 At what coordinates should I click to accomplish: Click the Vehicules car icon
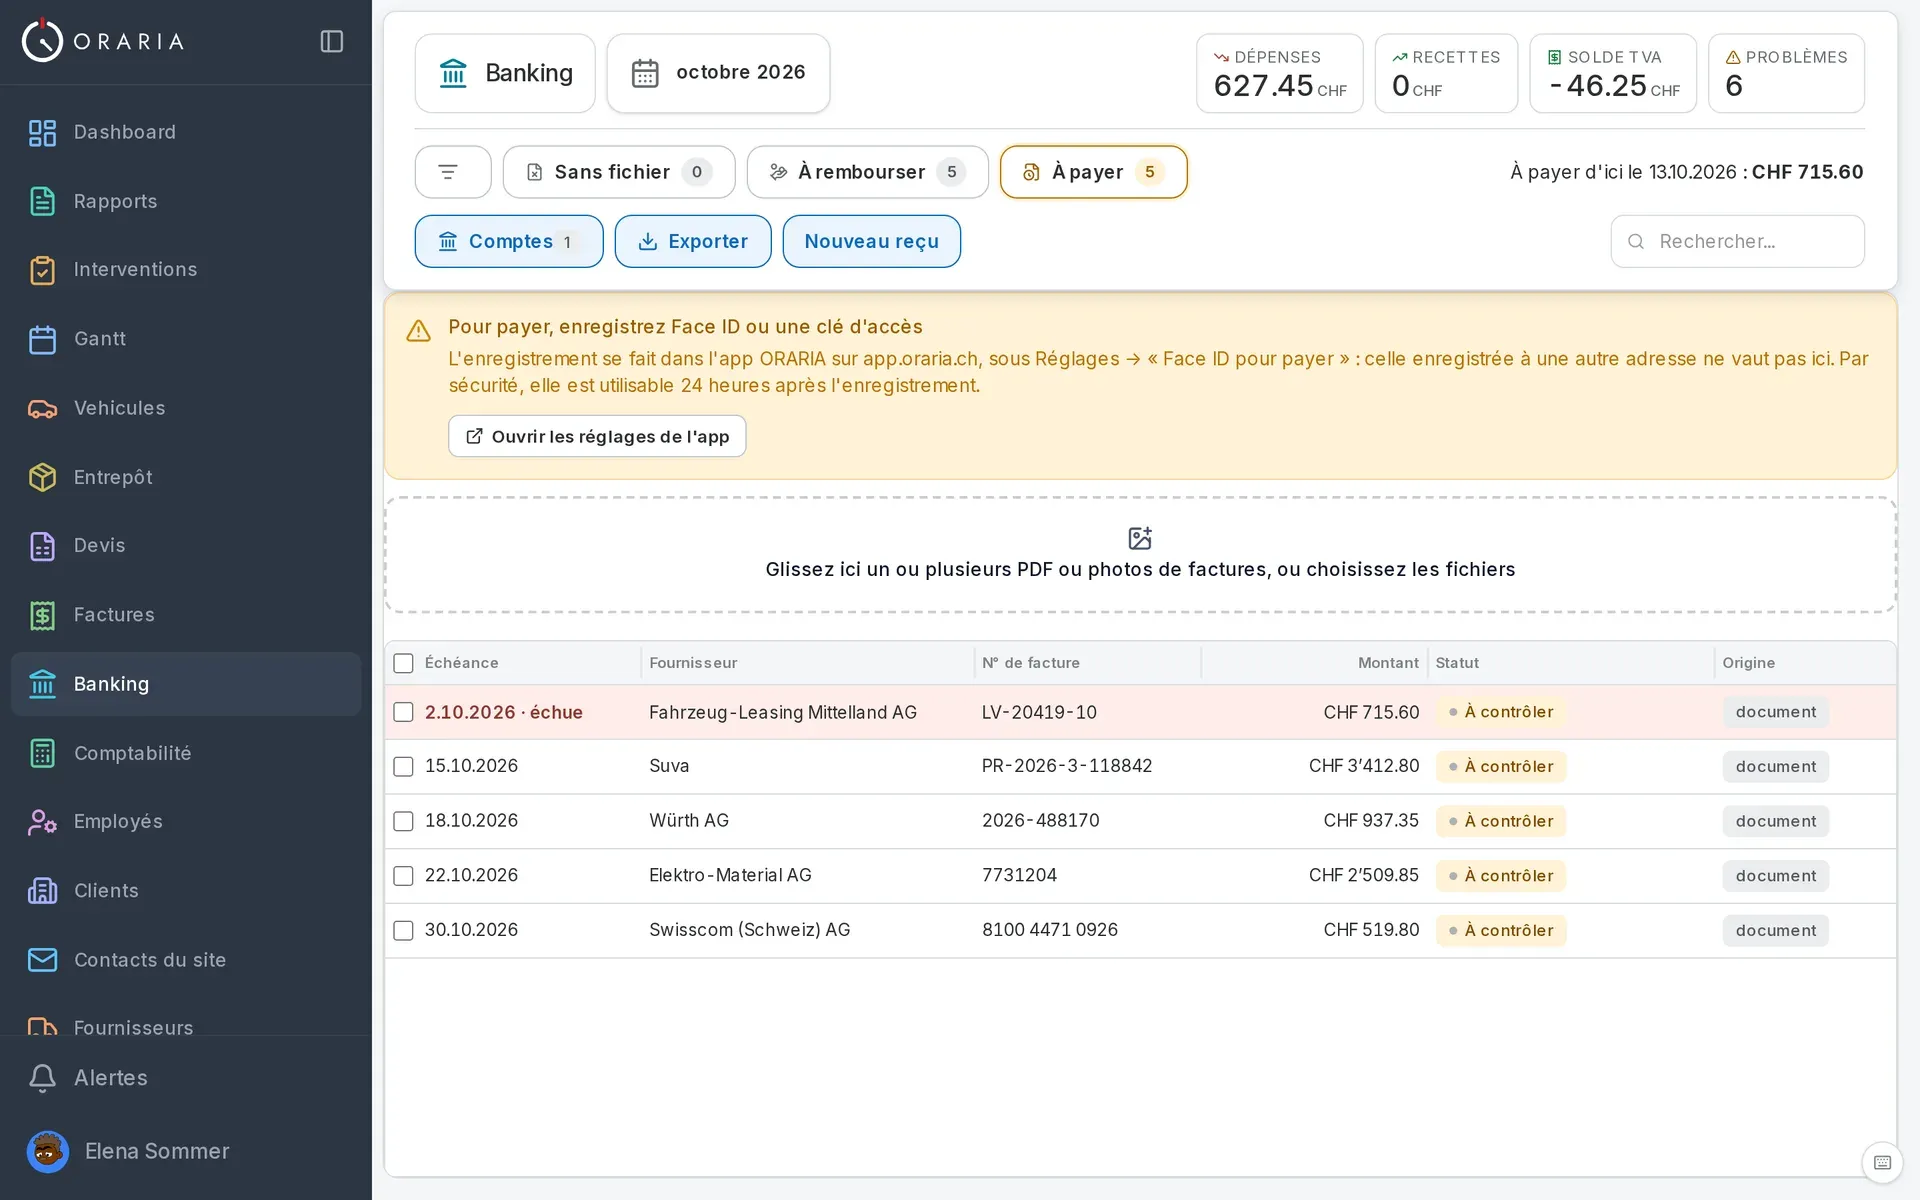[42, 408]
